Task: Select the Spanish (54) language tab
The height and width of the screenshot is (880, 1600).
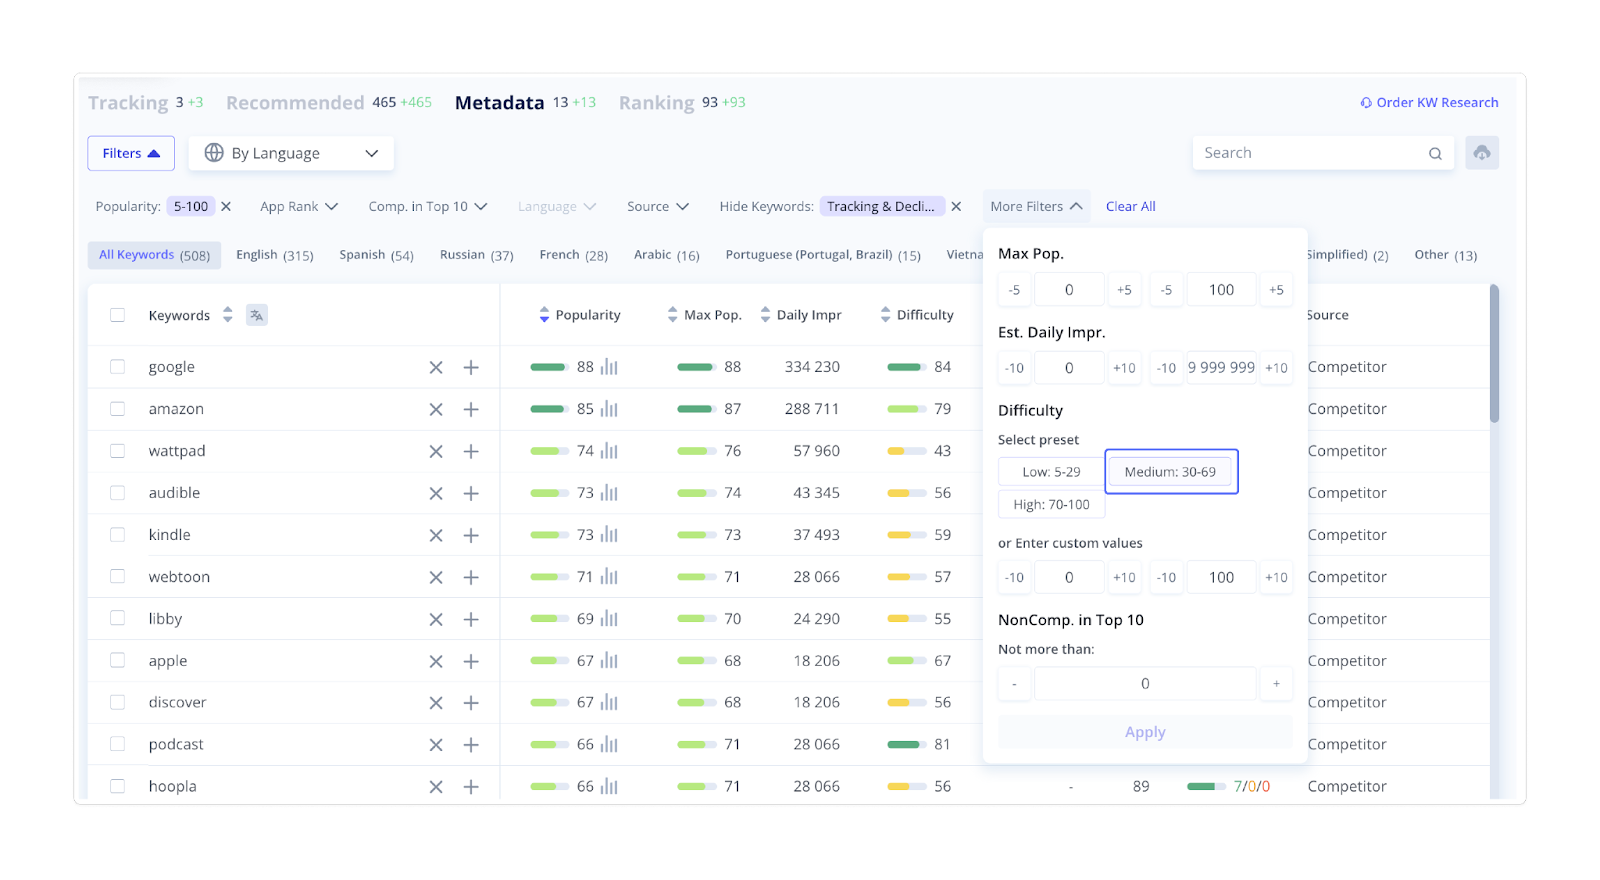Action: [376, 255]
